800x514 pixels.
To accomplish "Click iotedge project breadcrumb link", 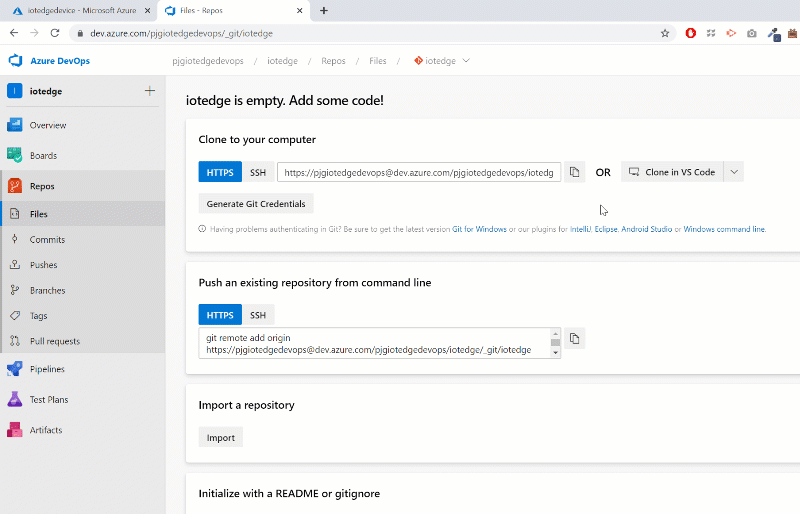I will 282,61.
